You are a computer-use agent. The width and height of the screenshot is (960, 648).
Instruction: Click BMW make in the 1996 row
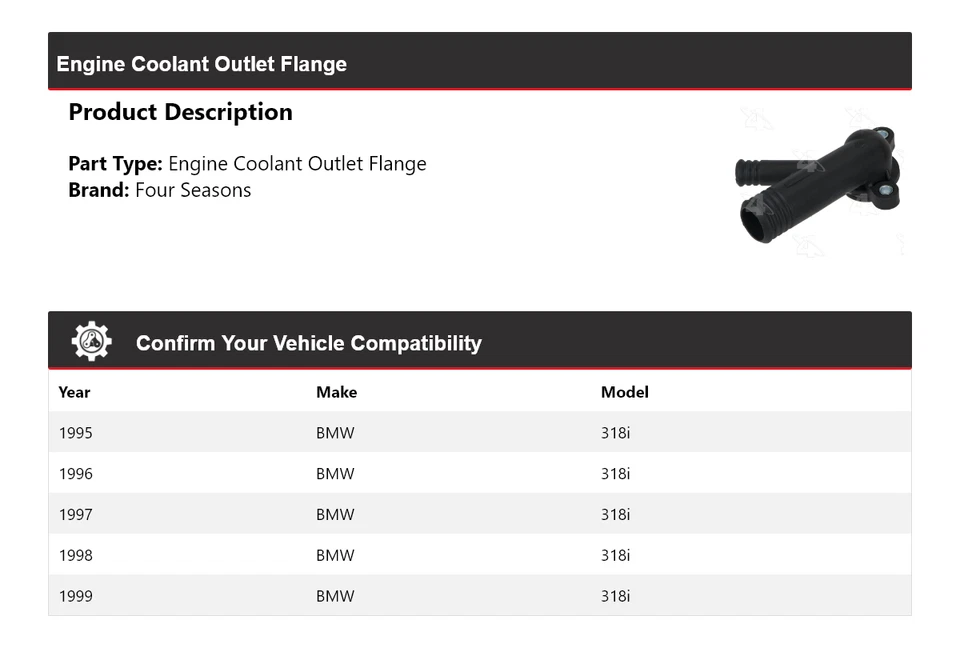click(335, 473)
